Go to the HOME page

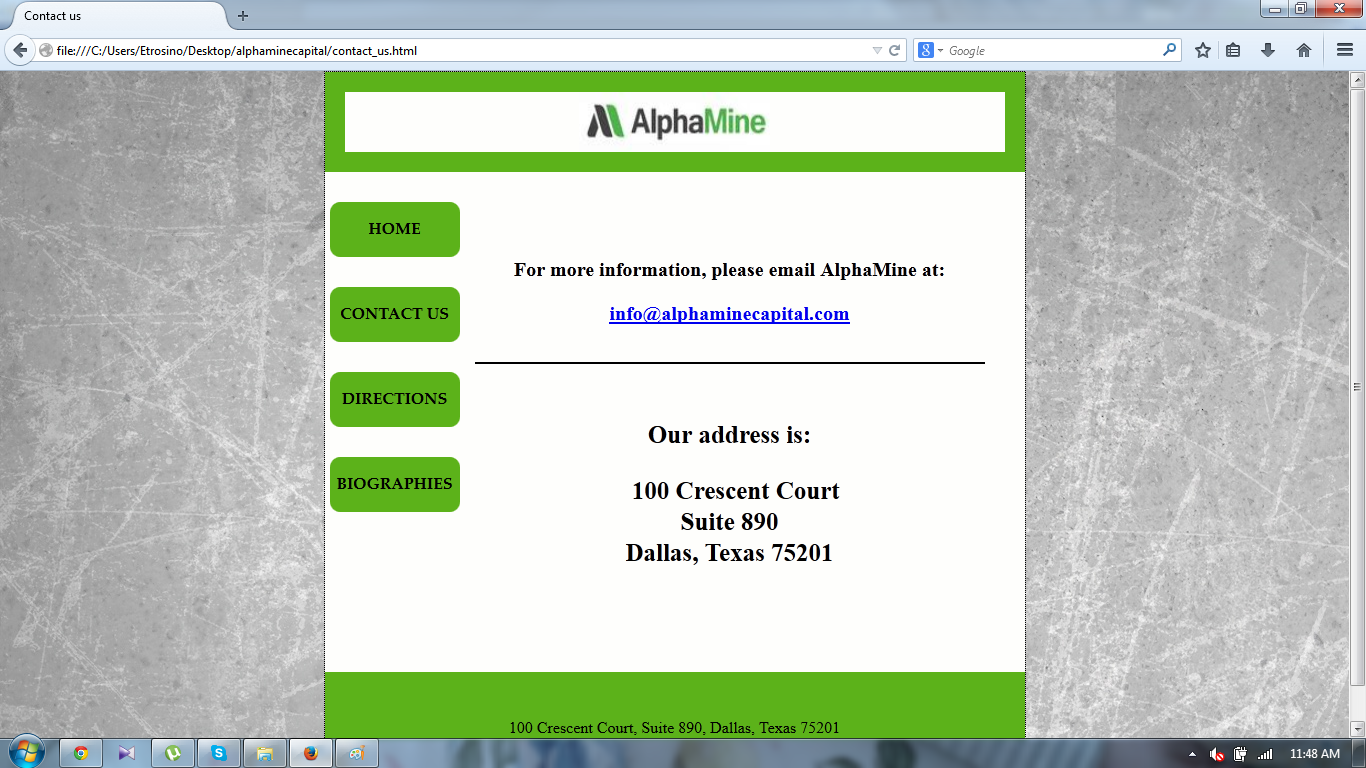(x=395, y=229)
